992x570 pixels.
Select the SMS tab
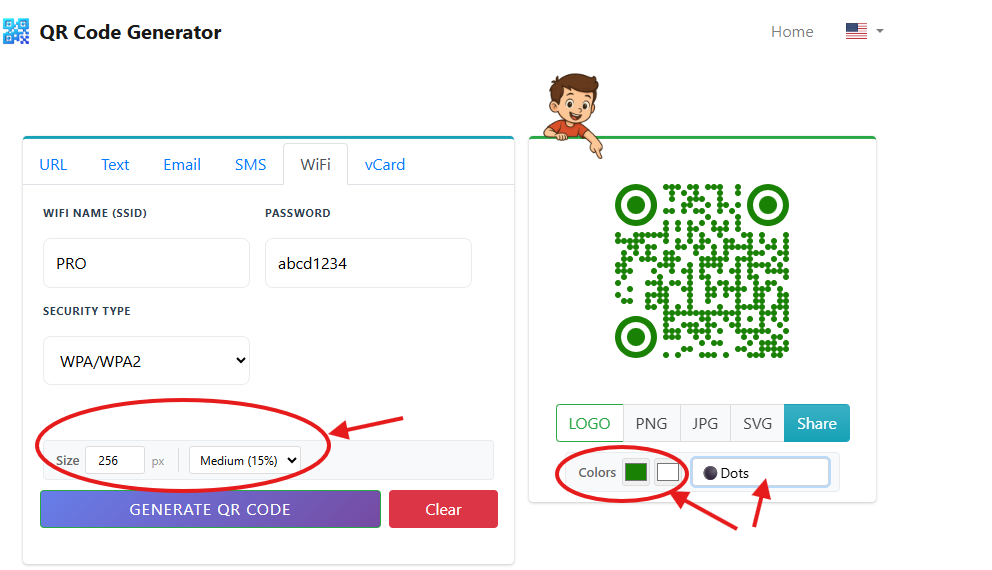[x=251, y=164]
